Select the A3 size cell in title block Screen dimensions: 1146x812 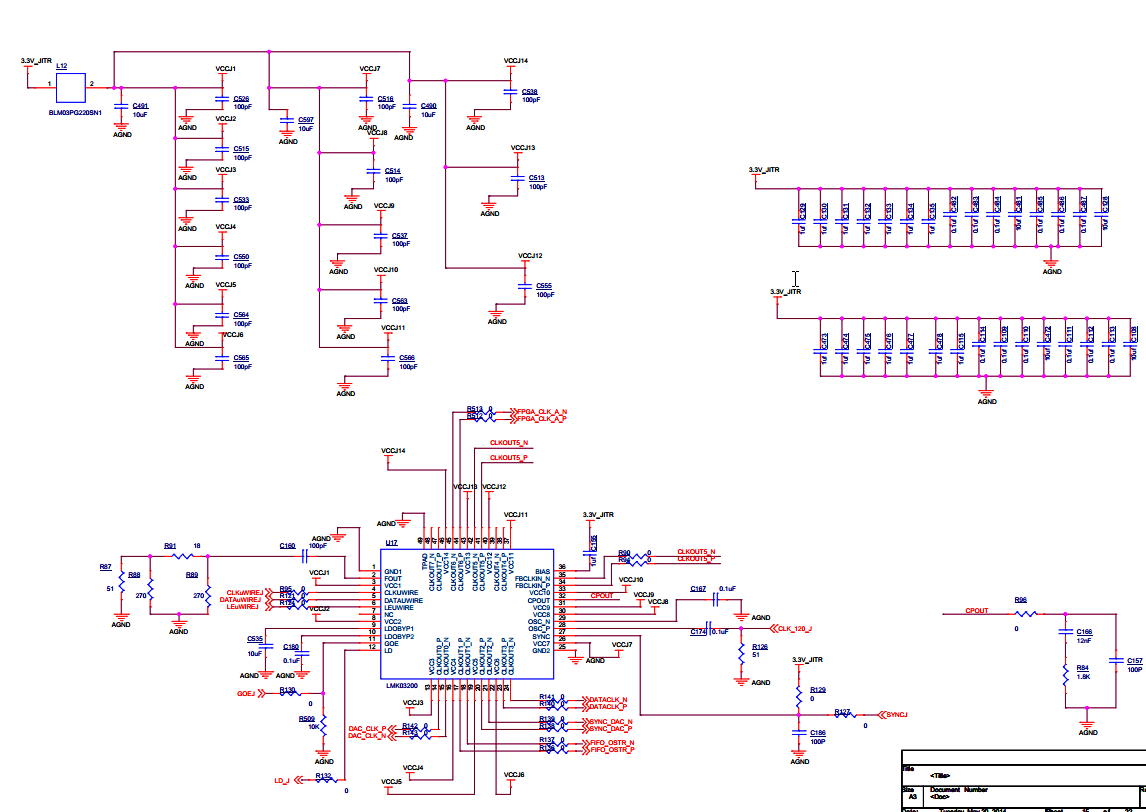912,797
